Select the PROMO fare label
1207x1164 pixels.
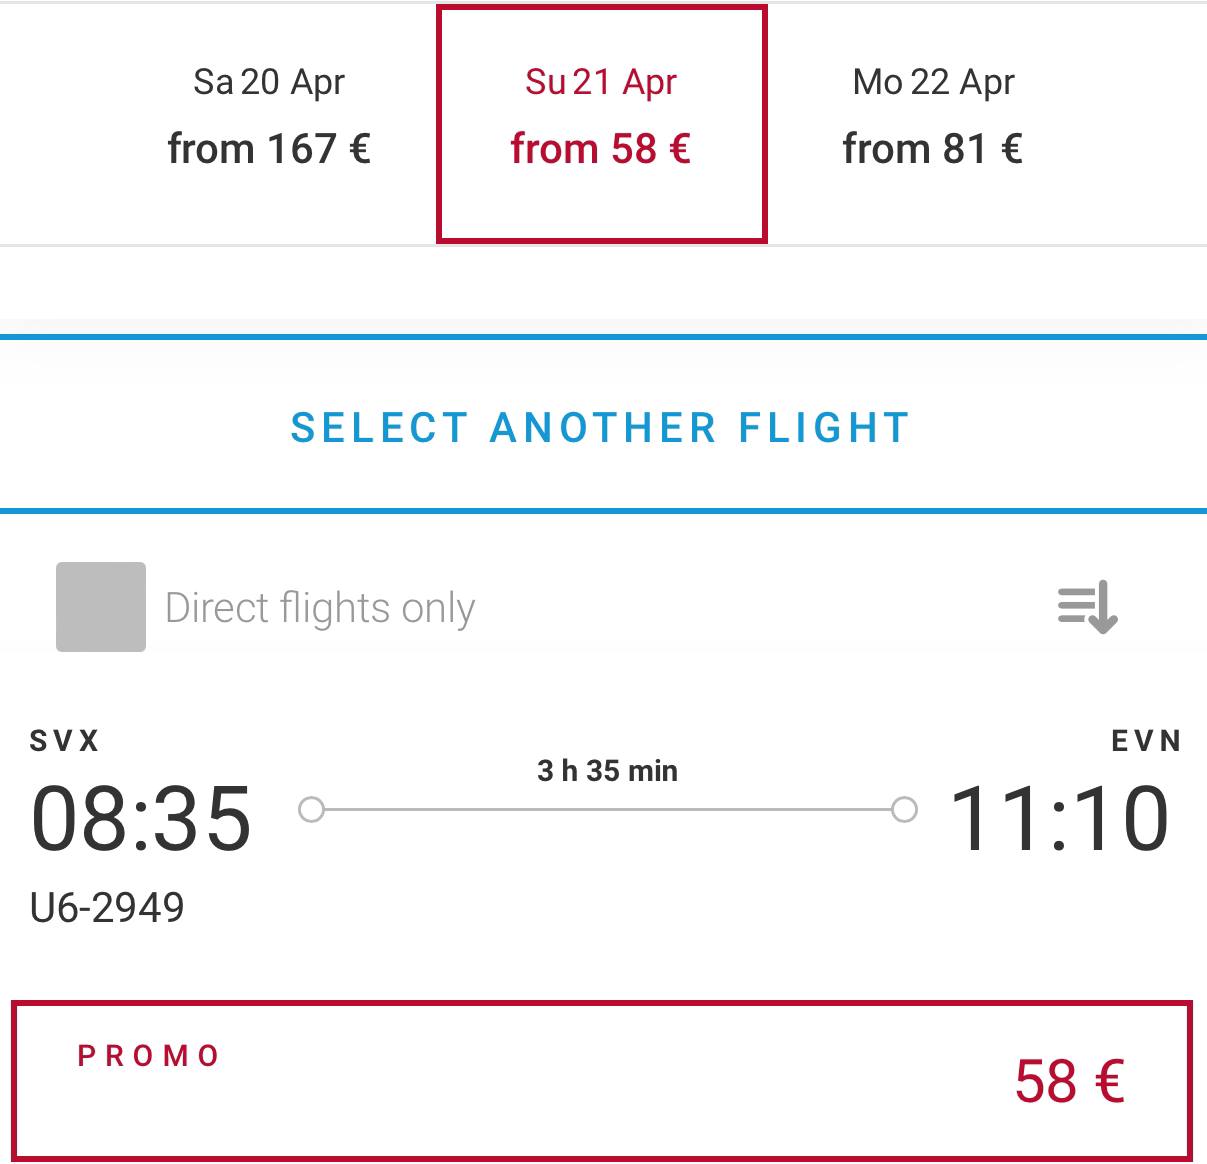coord(149,1056)
